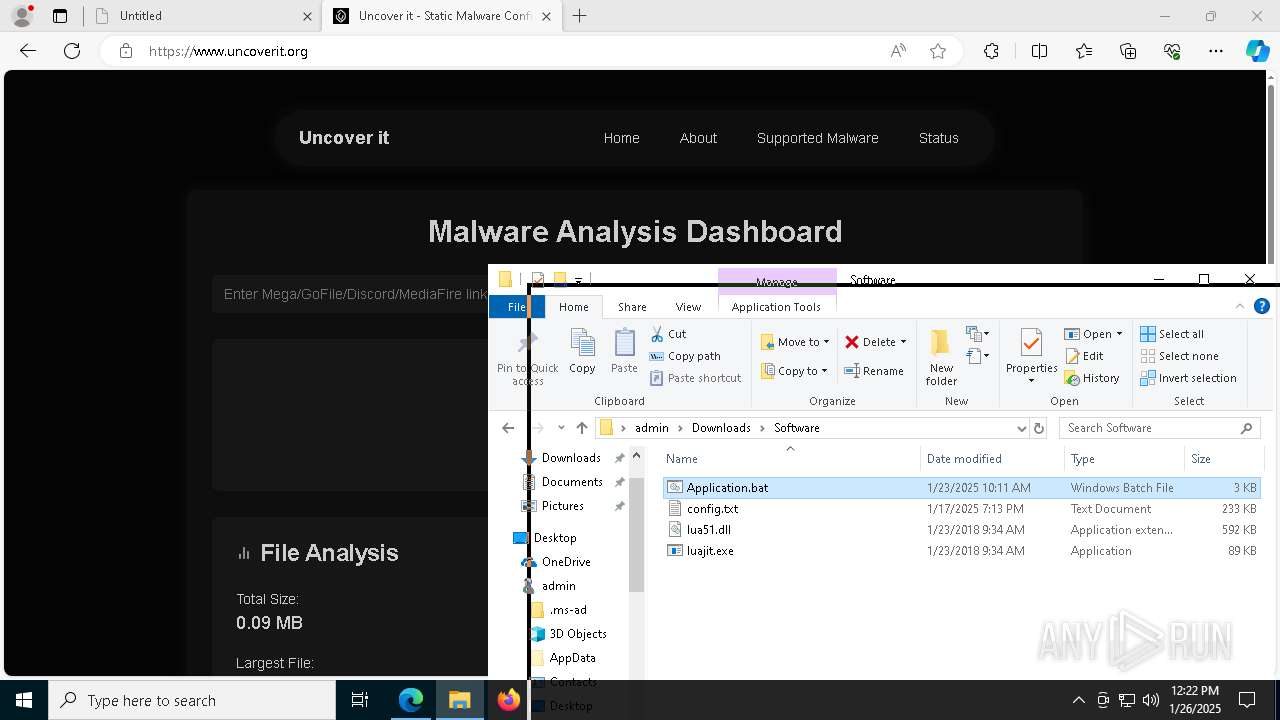
Task: Create a New folder from ribbon
Action: click(941, 356)
